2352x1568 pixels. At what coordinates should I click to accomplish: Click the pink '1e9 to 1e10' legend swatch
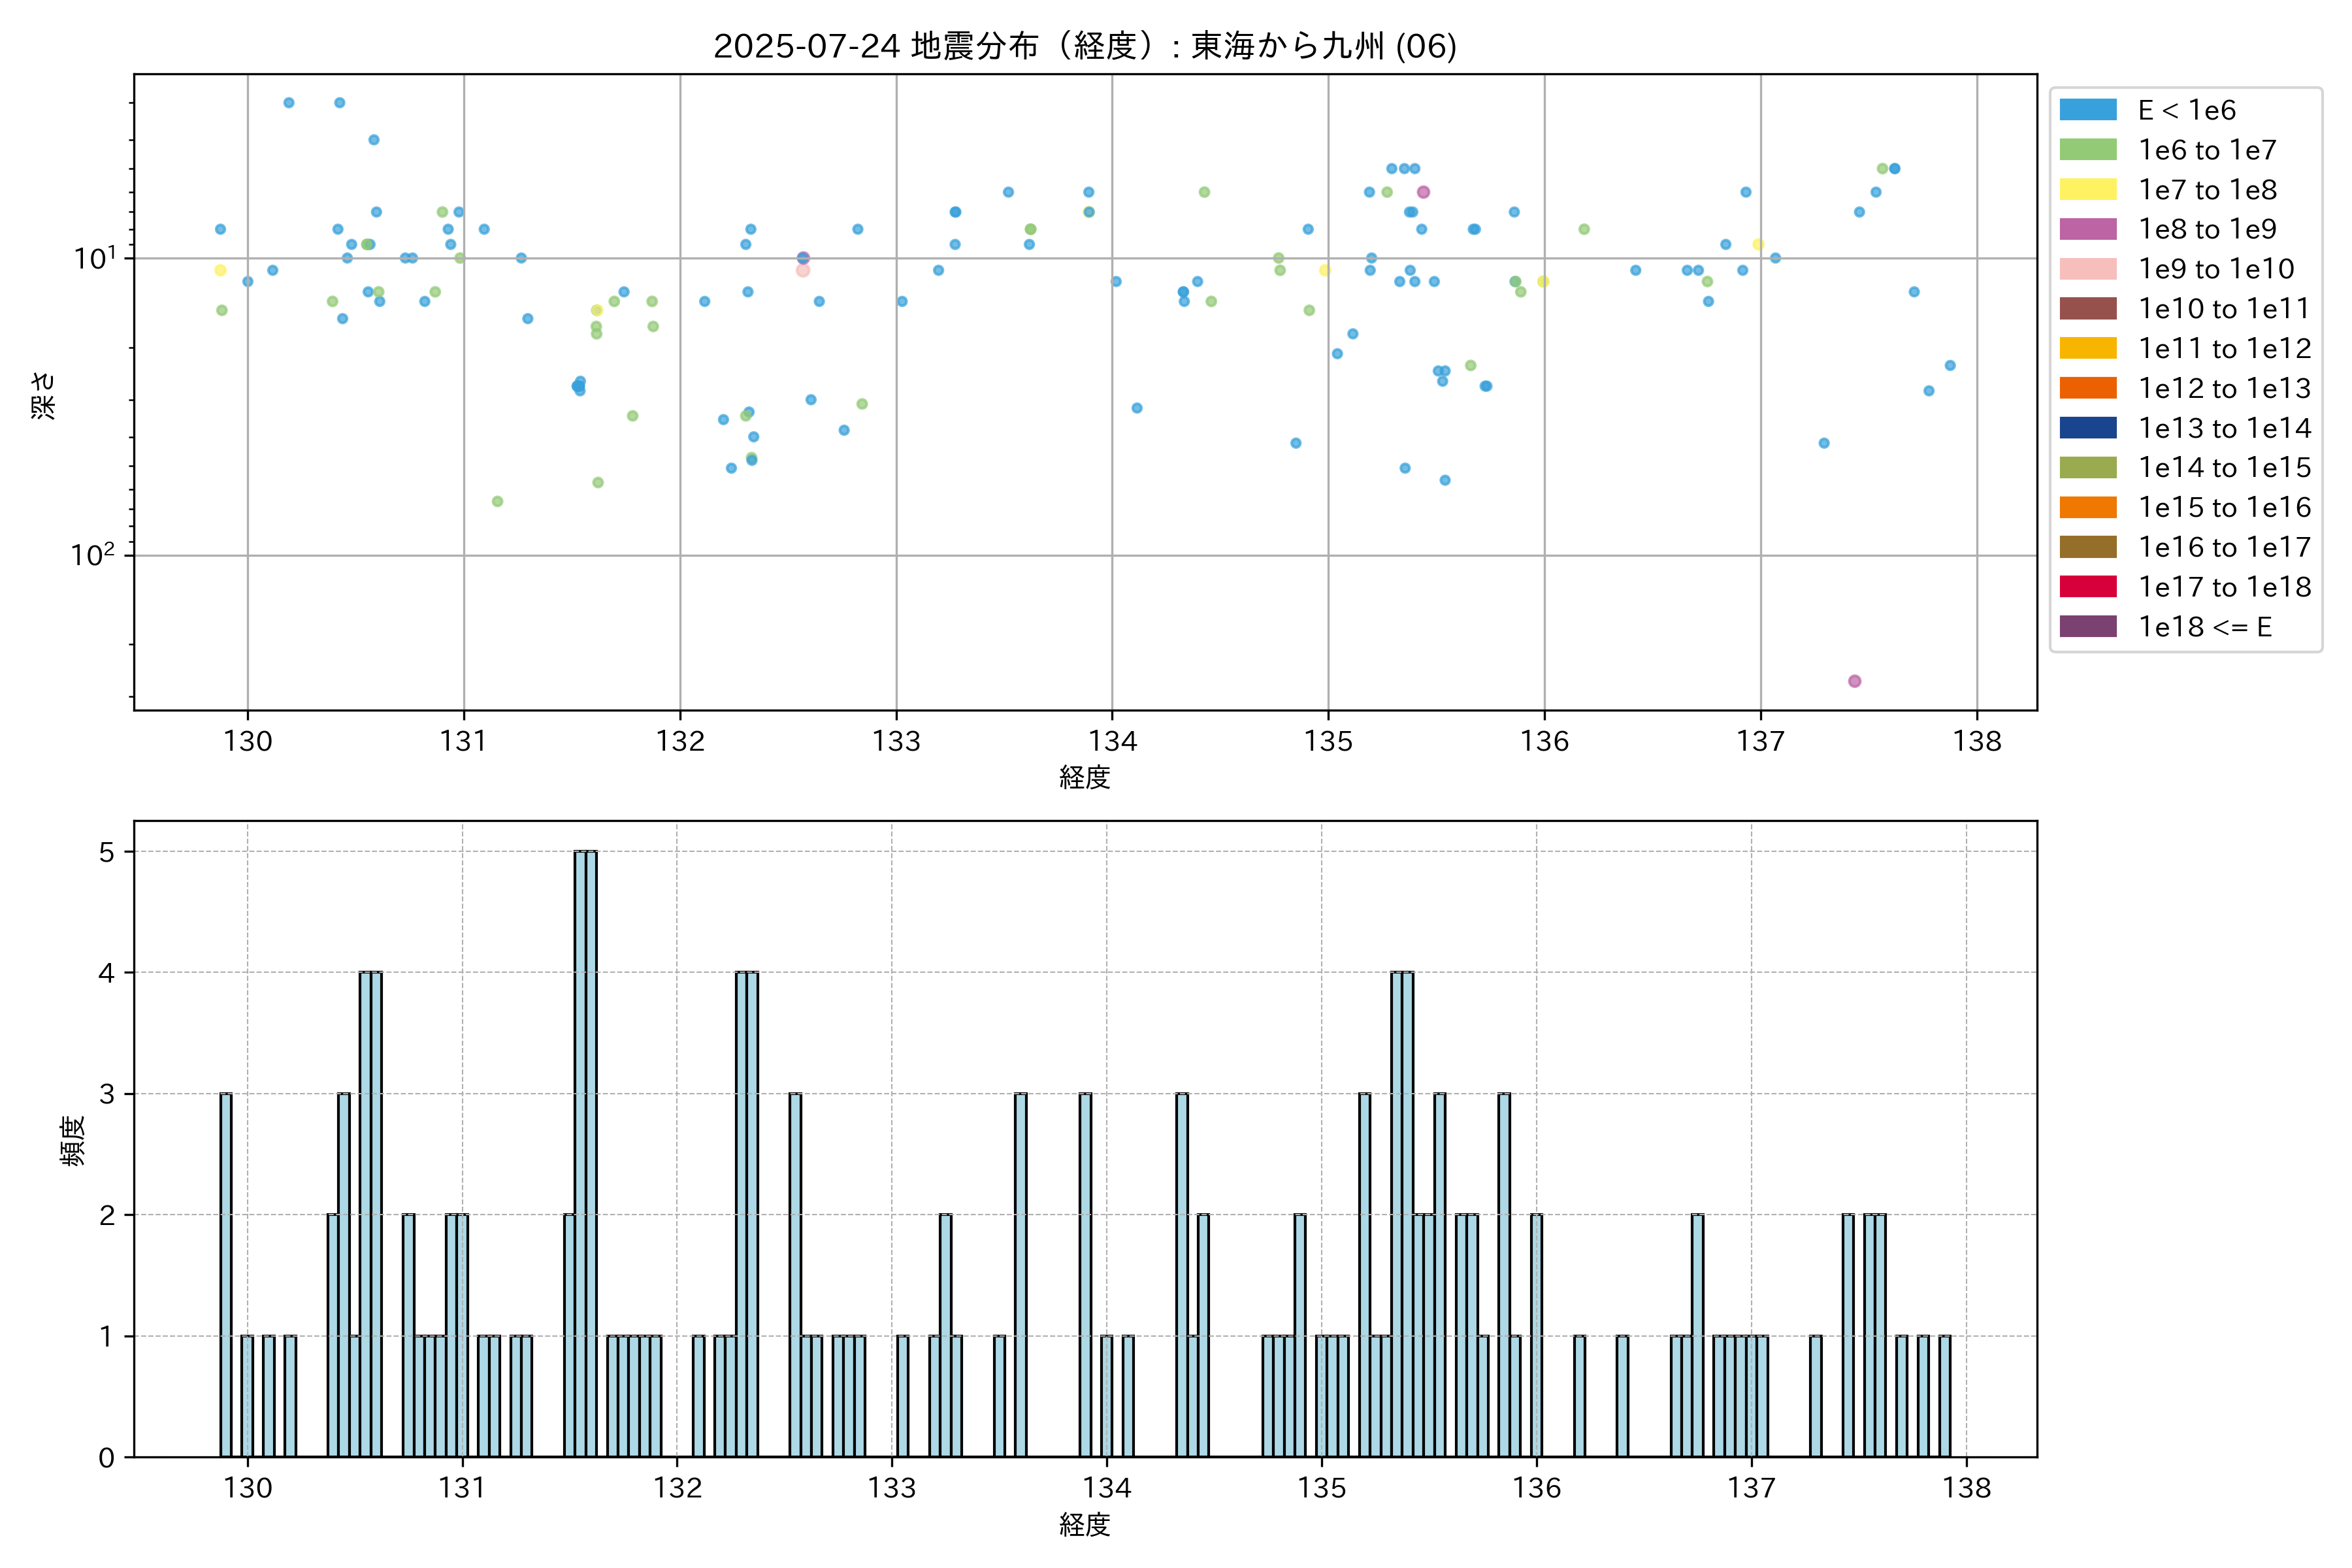click(x=2087, y=269)
